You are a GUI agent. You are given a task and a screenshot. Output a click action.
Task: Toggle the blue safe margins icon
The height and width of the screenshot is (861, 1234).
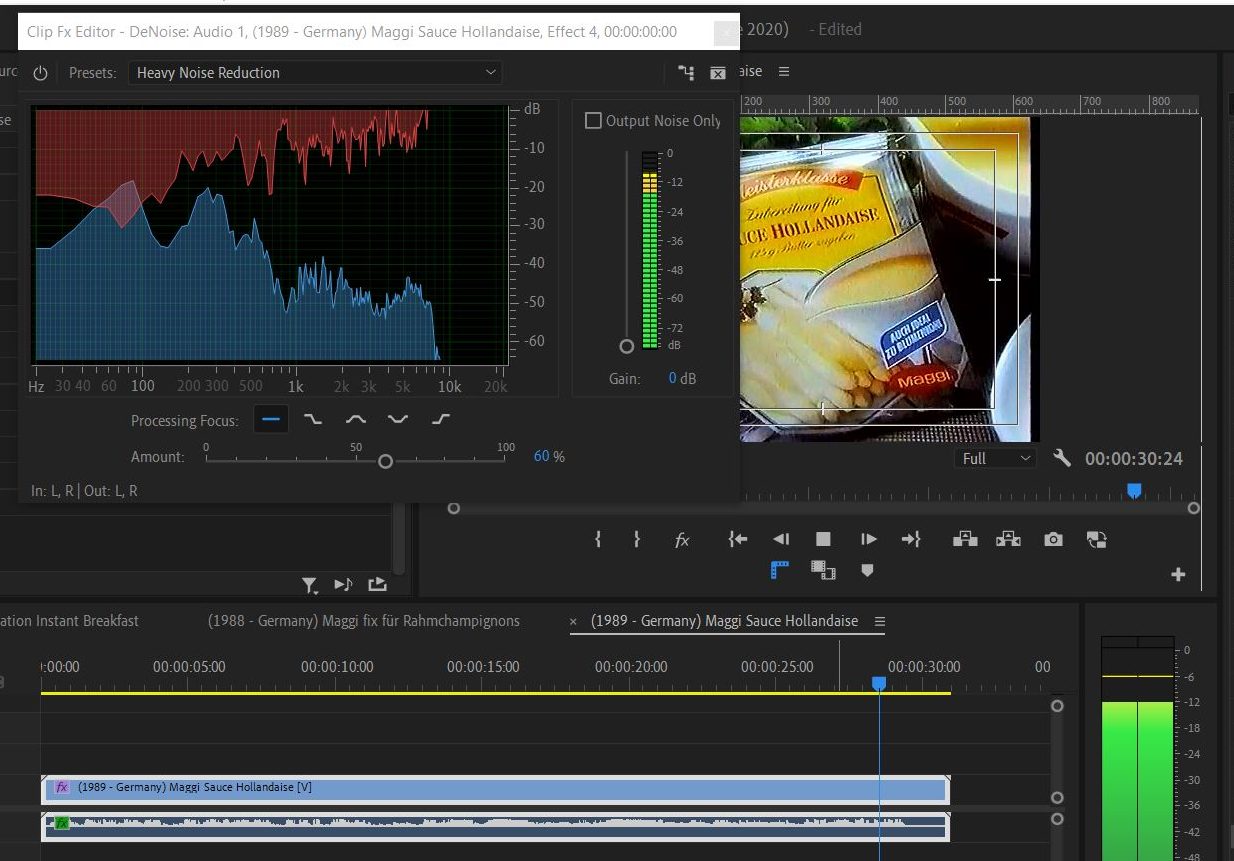tap(780, 570)
